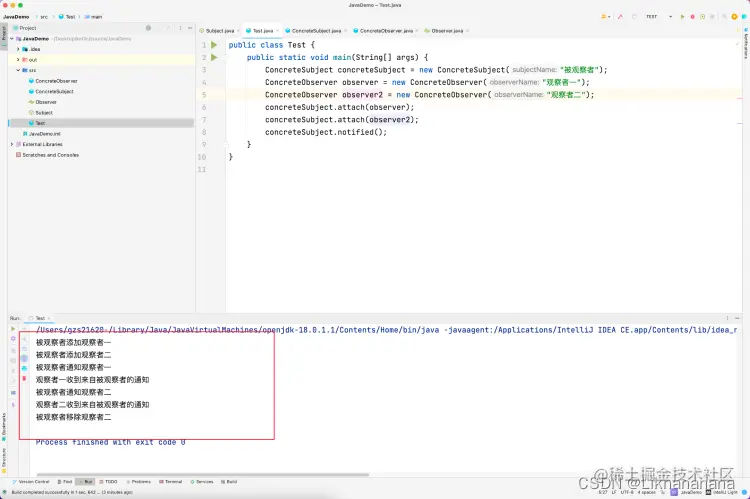Screen dimensions: 750x499
Task: Click the green Run button in top toolbar
Action: (x=682, y=17)
